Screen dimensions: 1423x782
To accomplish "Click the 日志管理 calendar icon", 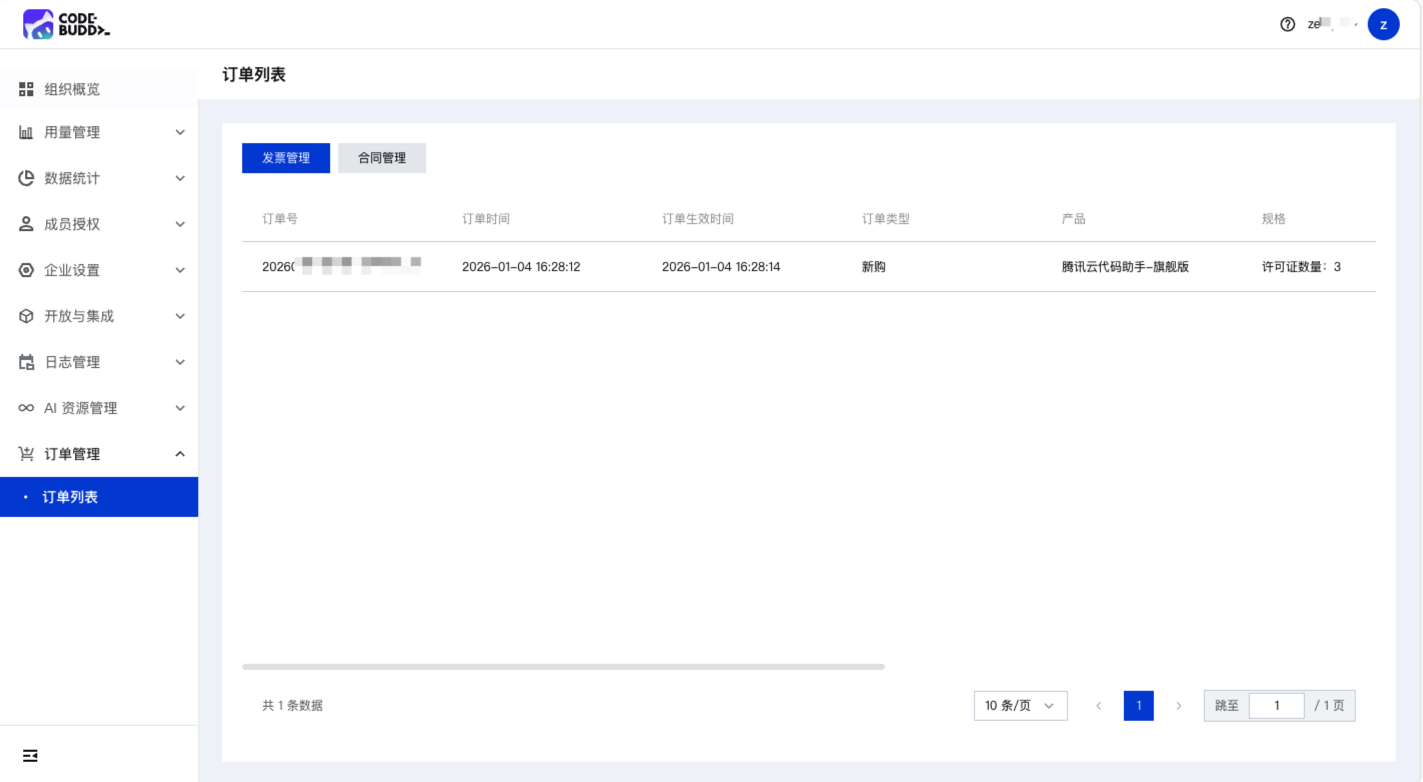I will [x=26, y=362].
